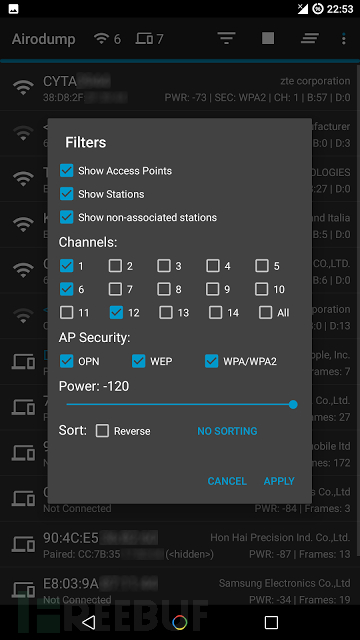Uncheck channel 1 checkbox
The width and height of the screenshot is (360, 640).
tap(67, 266)
